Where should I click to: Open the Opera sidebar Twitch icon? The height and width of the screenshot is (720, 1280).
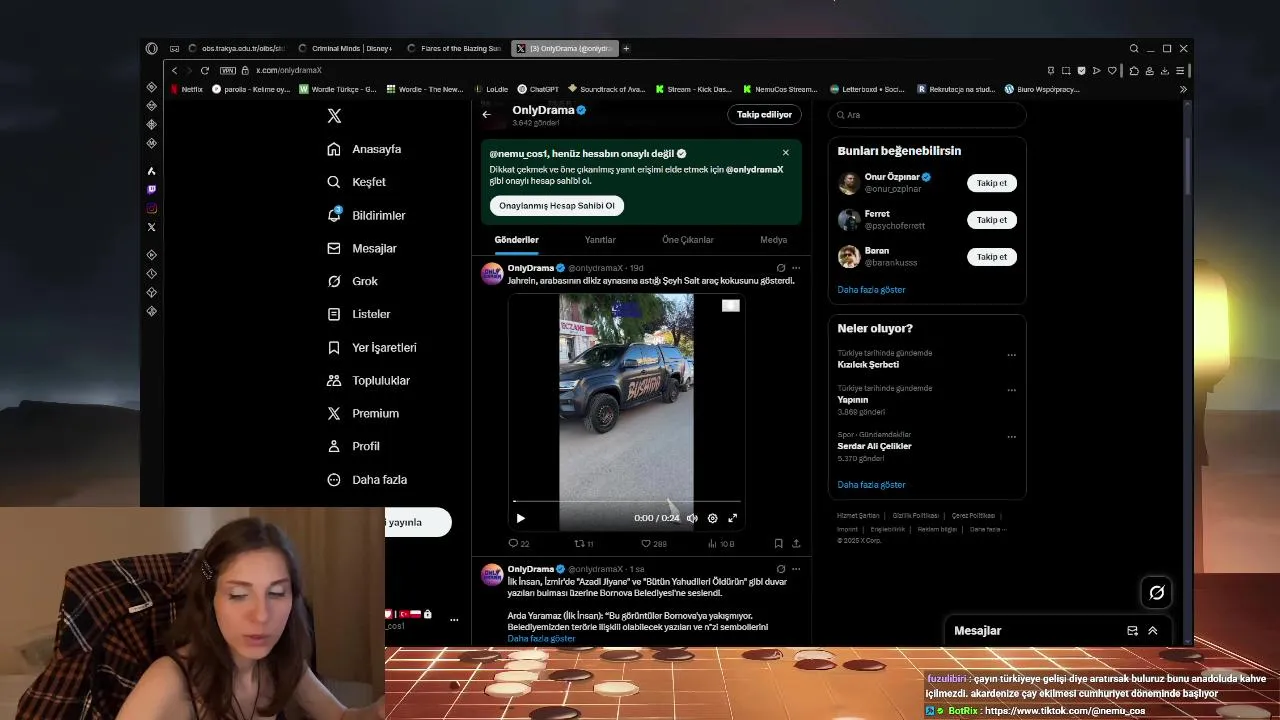tap(151, 189)
